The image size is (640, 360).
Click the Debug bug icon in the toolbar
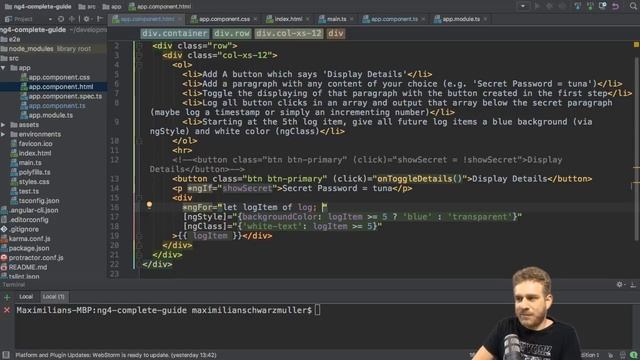pyautogui.click(x=549, y=6)
